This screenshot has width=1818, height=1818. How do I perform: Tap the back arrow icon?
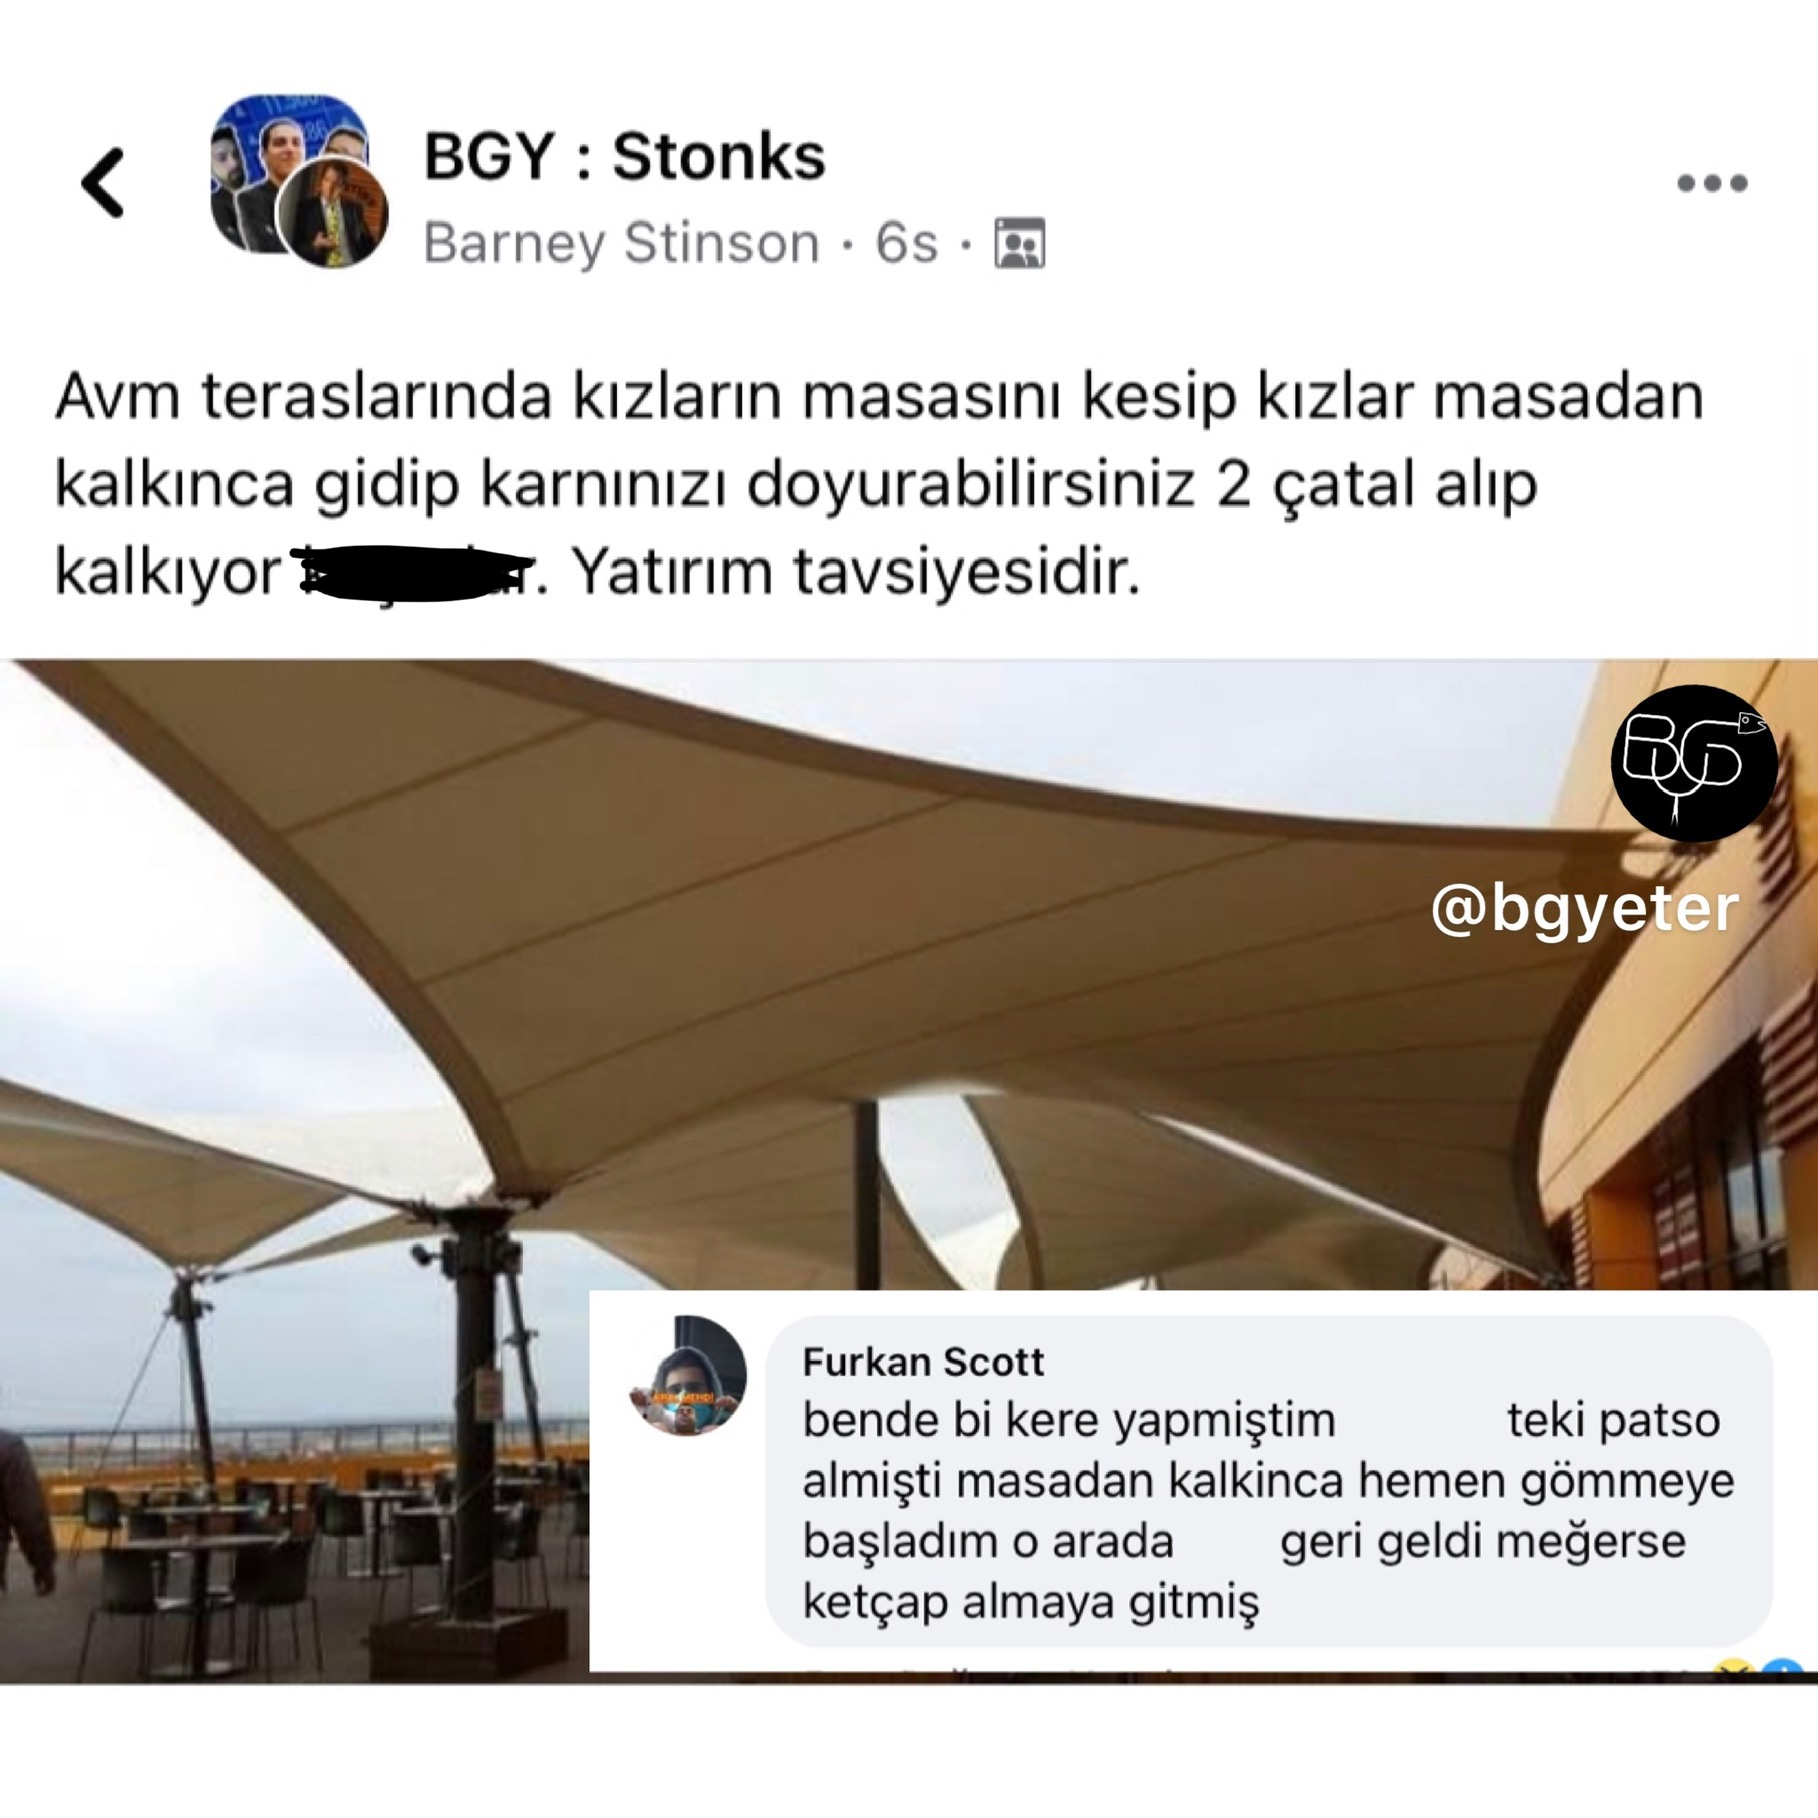tap(103, 183)
